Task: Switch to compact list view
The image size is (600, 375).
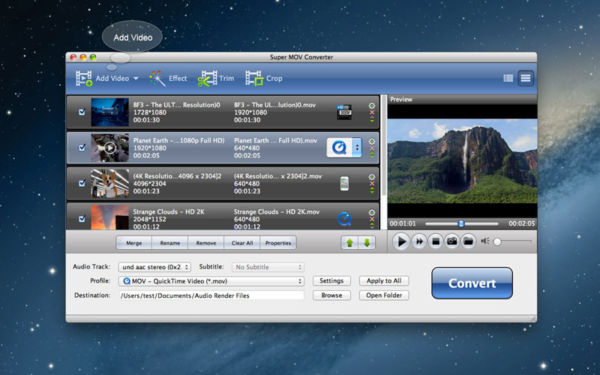Action: [x=508, y=78]
